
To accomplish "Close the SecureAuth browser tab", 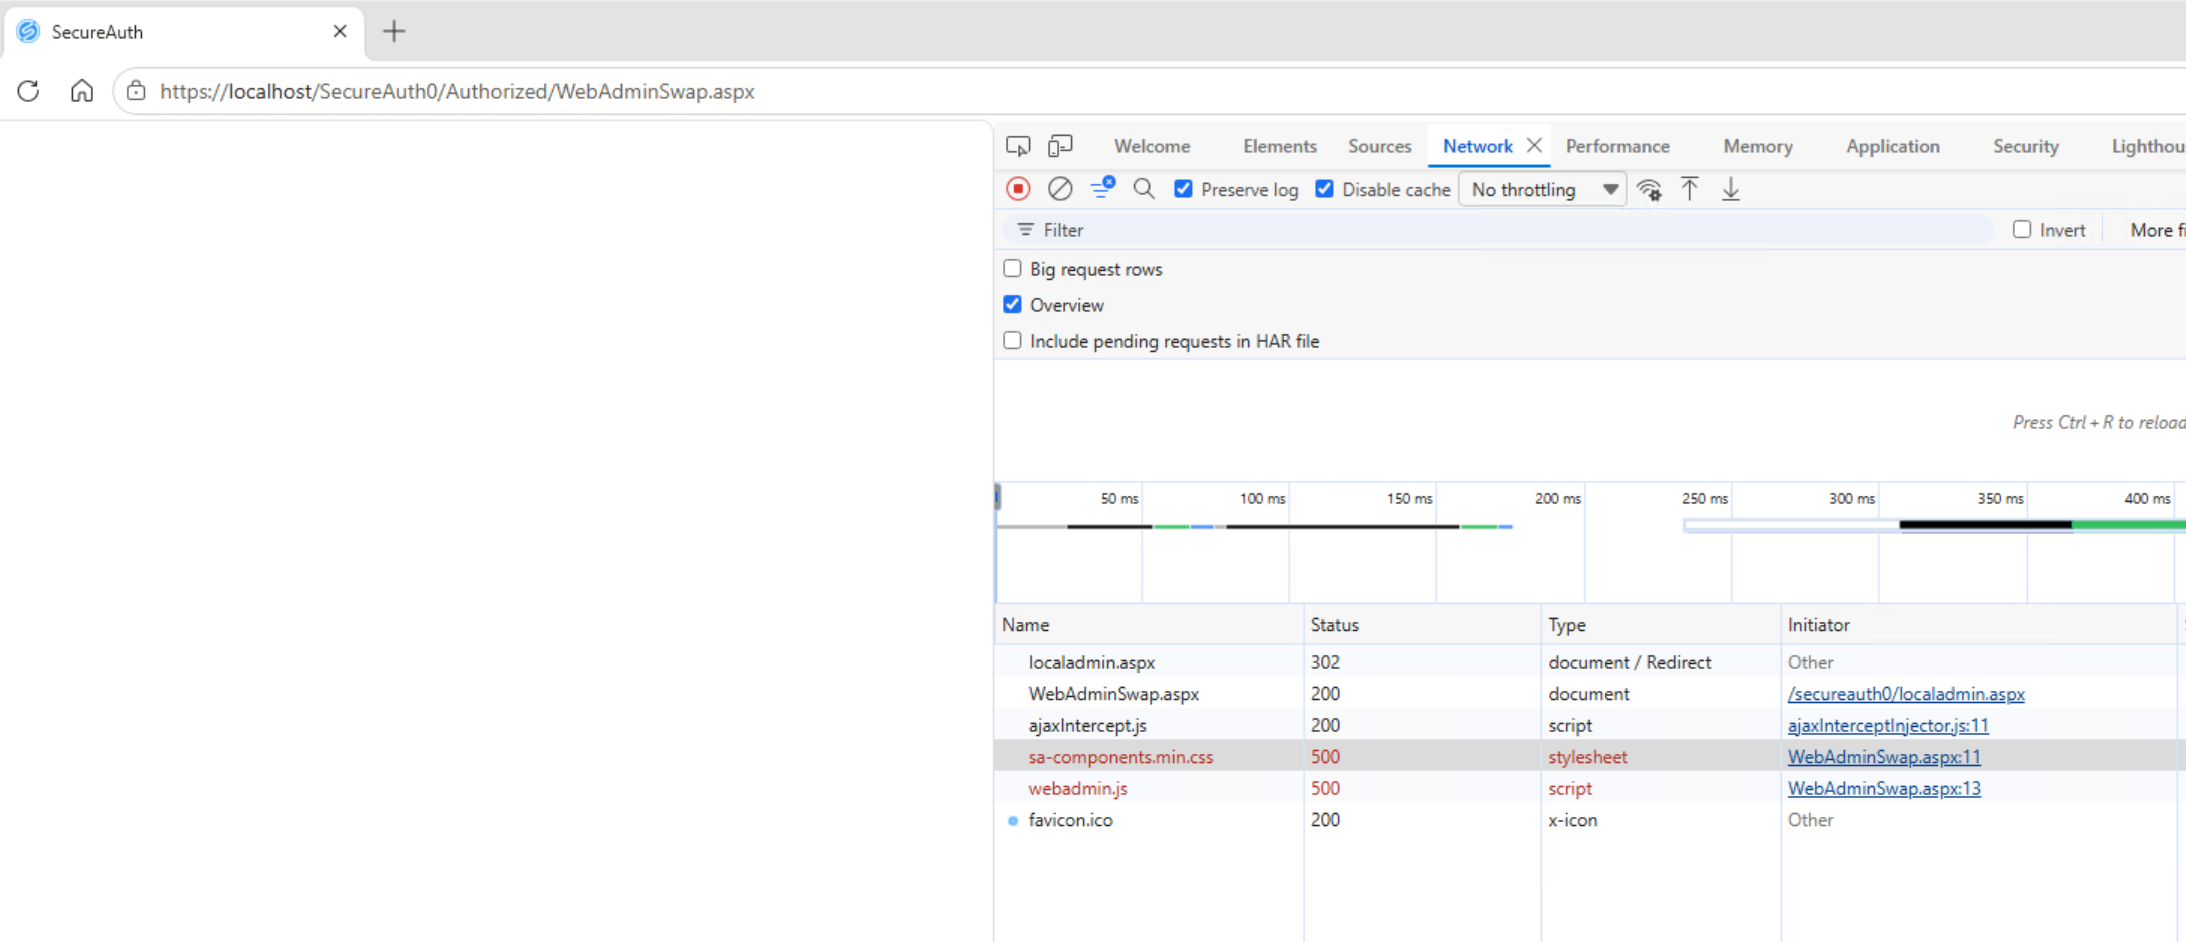I will [340, 31].
